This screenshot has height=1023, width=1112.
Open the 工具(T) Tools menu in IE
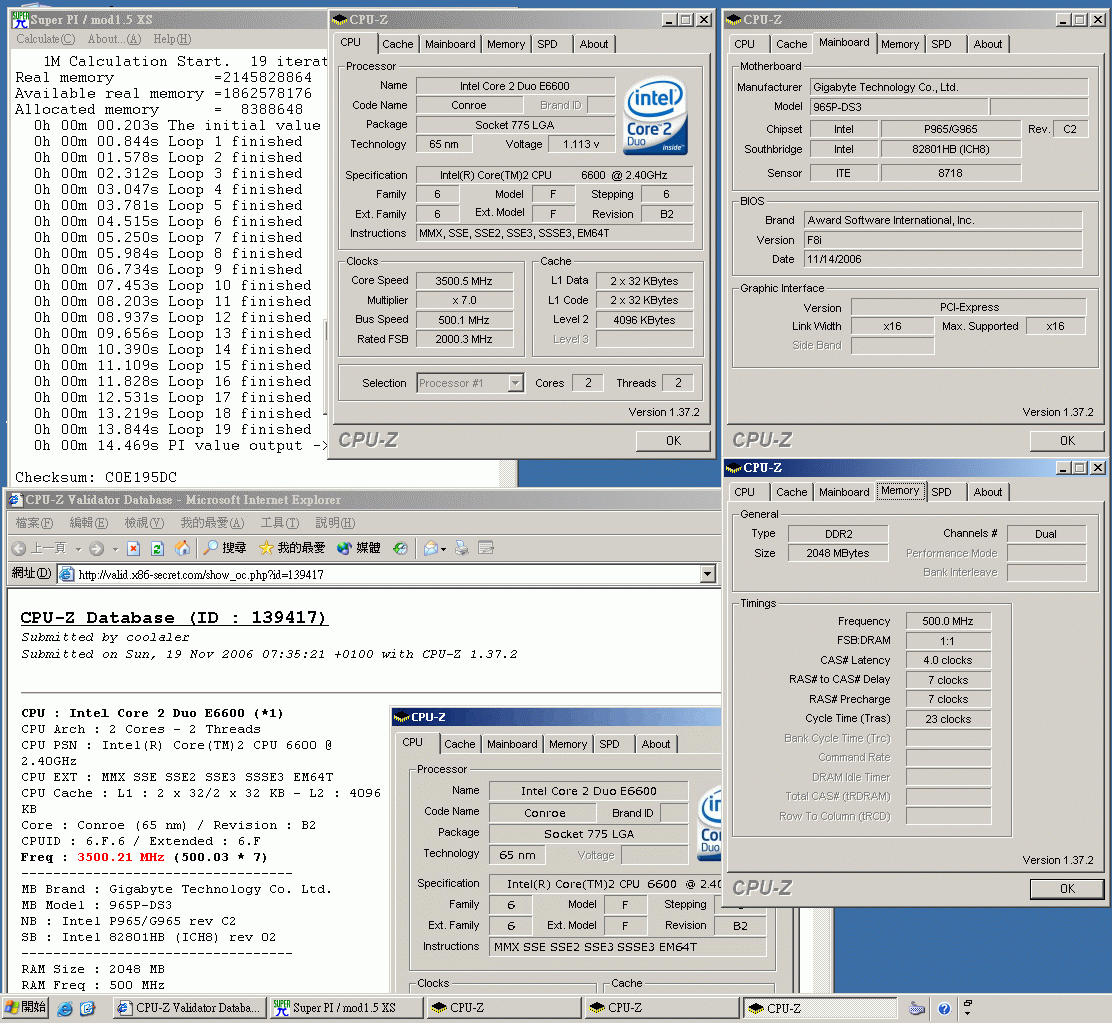(x=279, y=523)
